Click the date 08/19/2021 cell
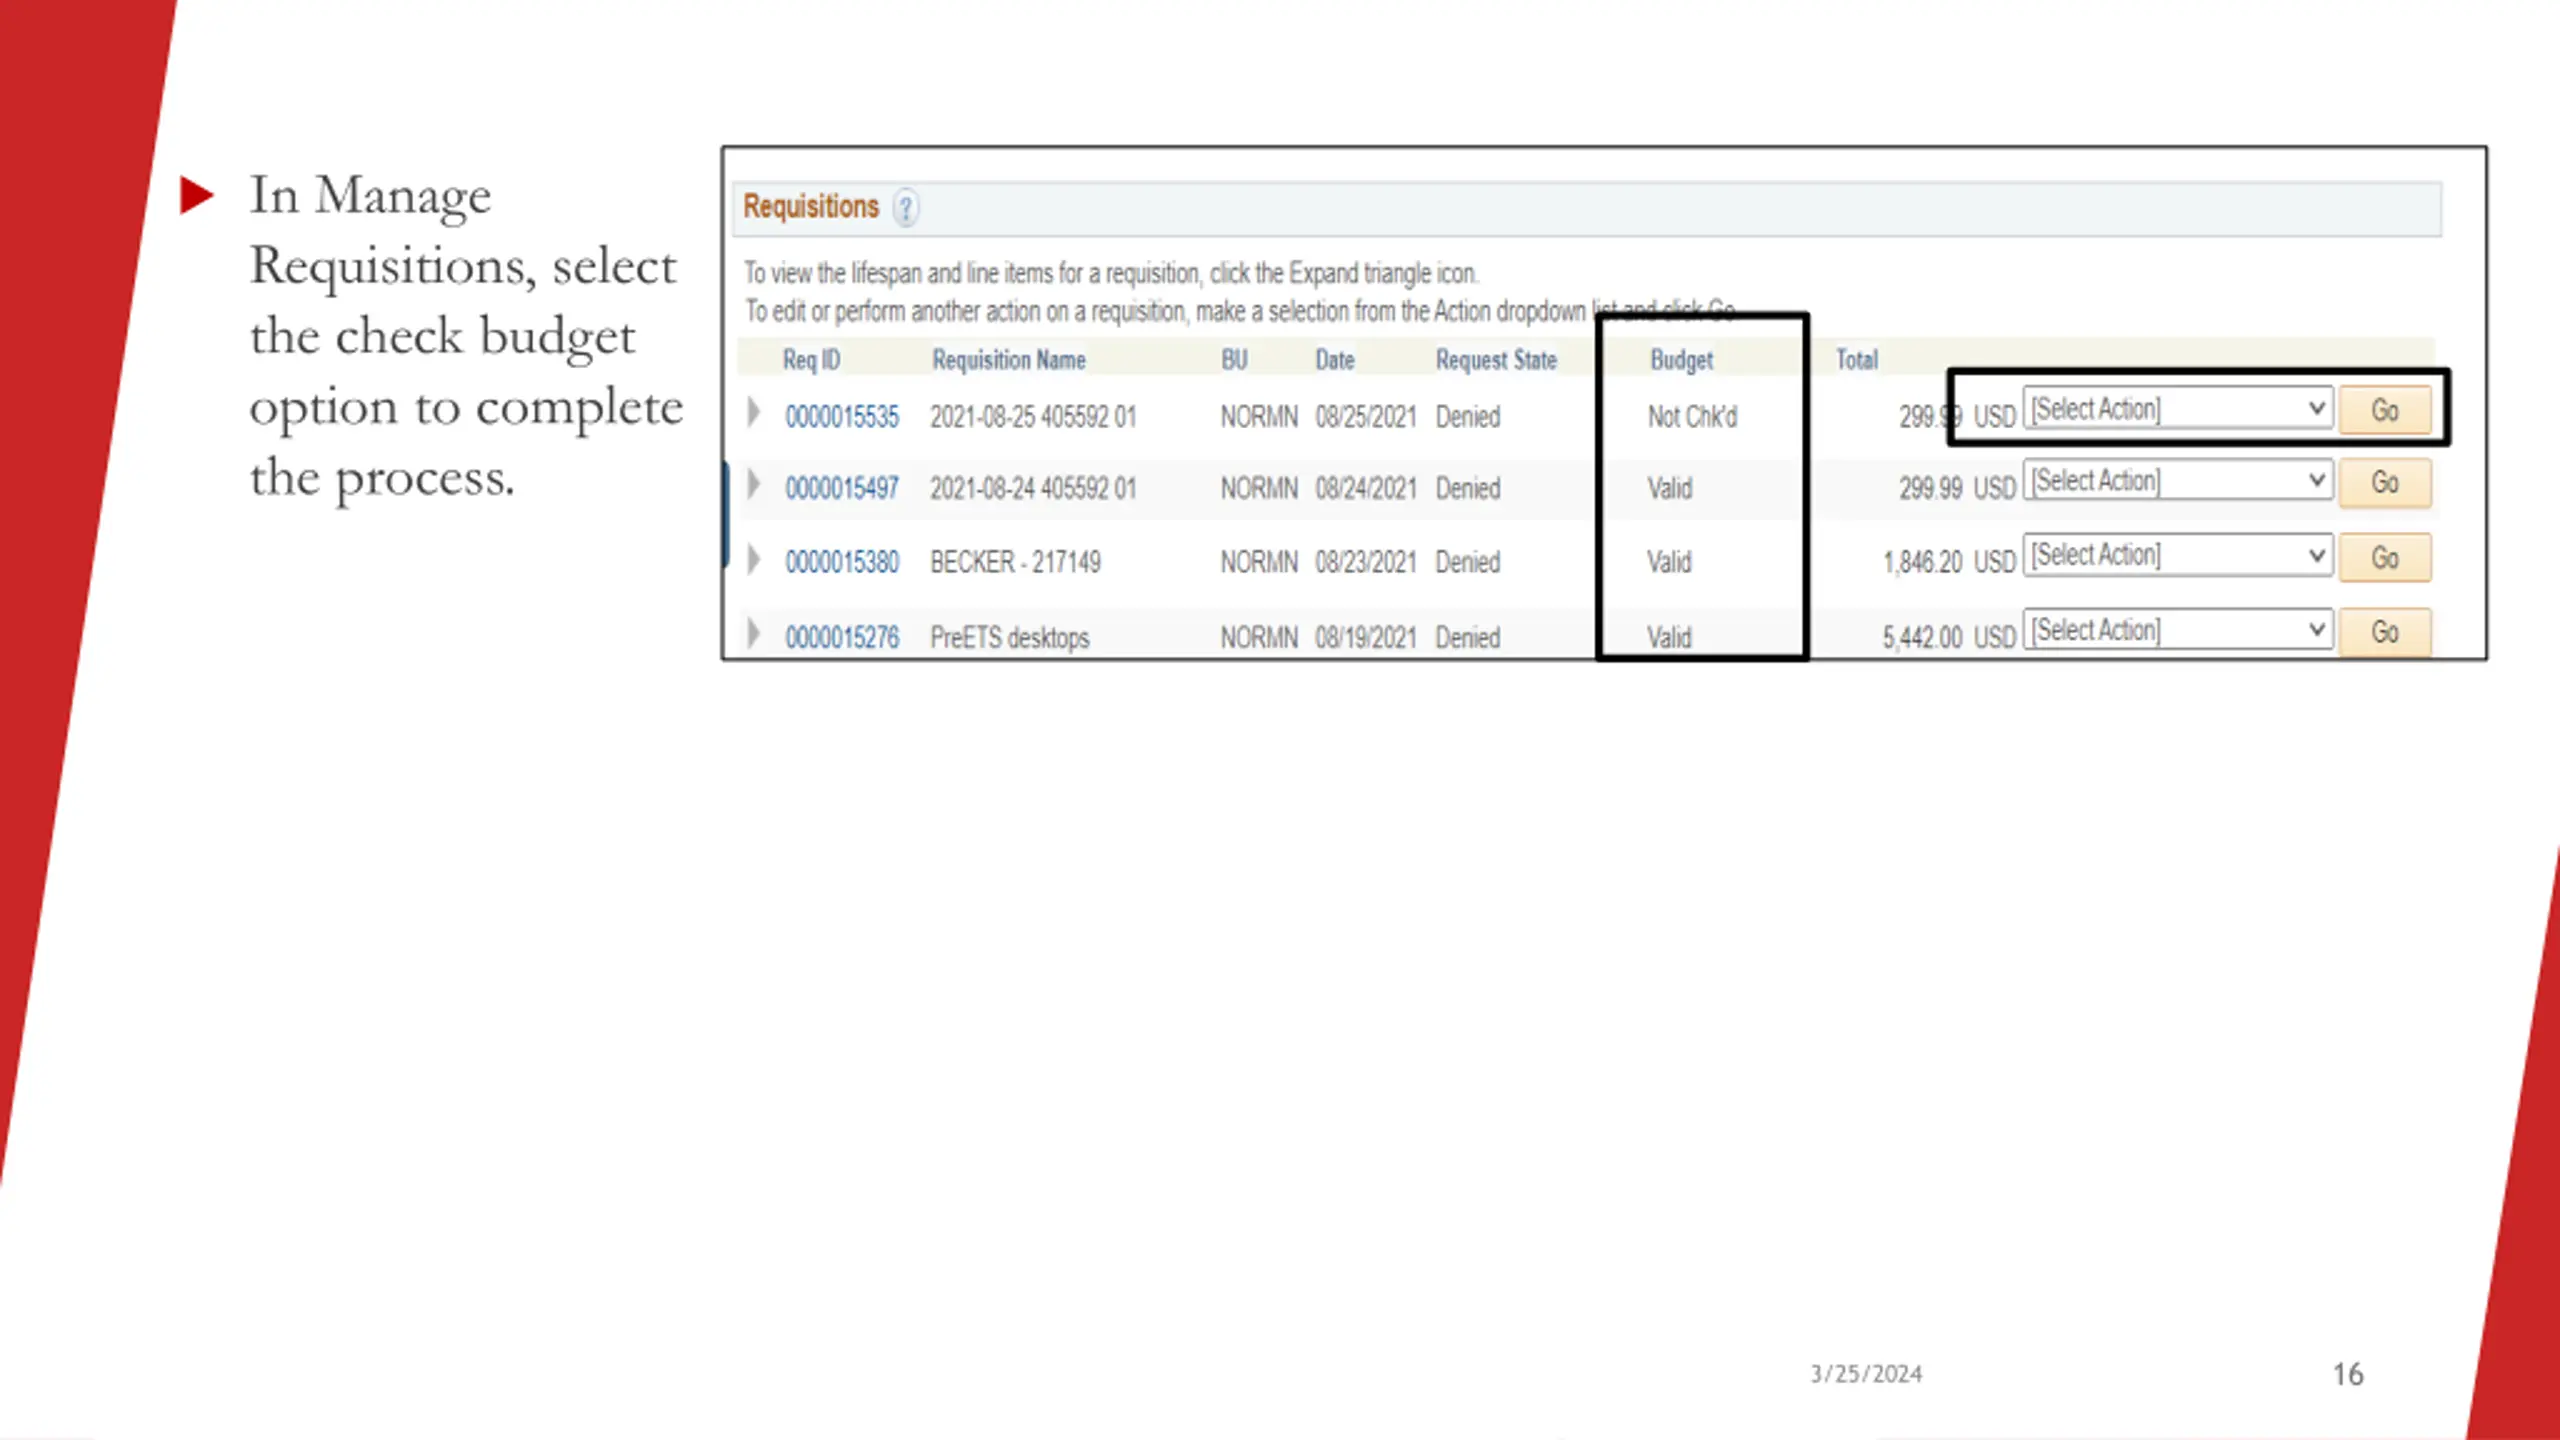This screenshot has width=2560, height=1440. coord(1365,637)
